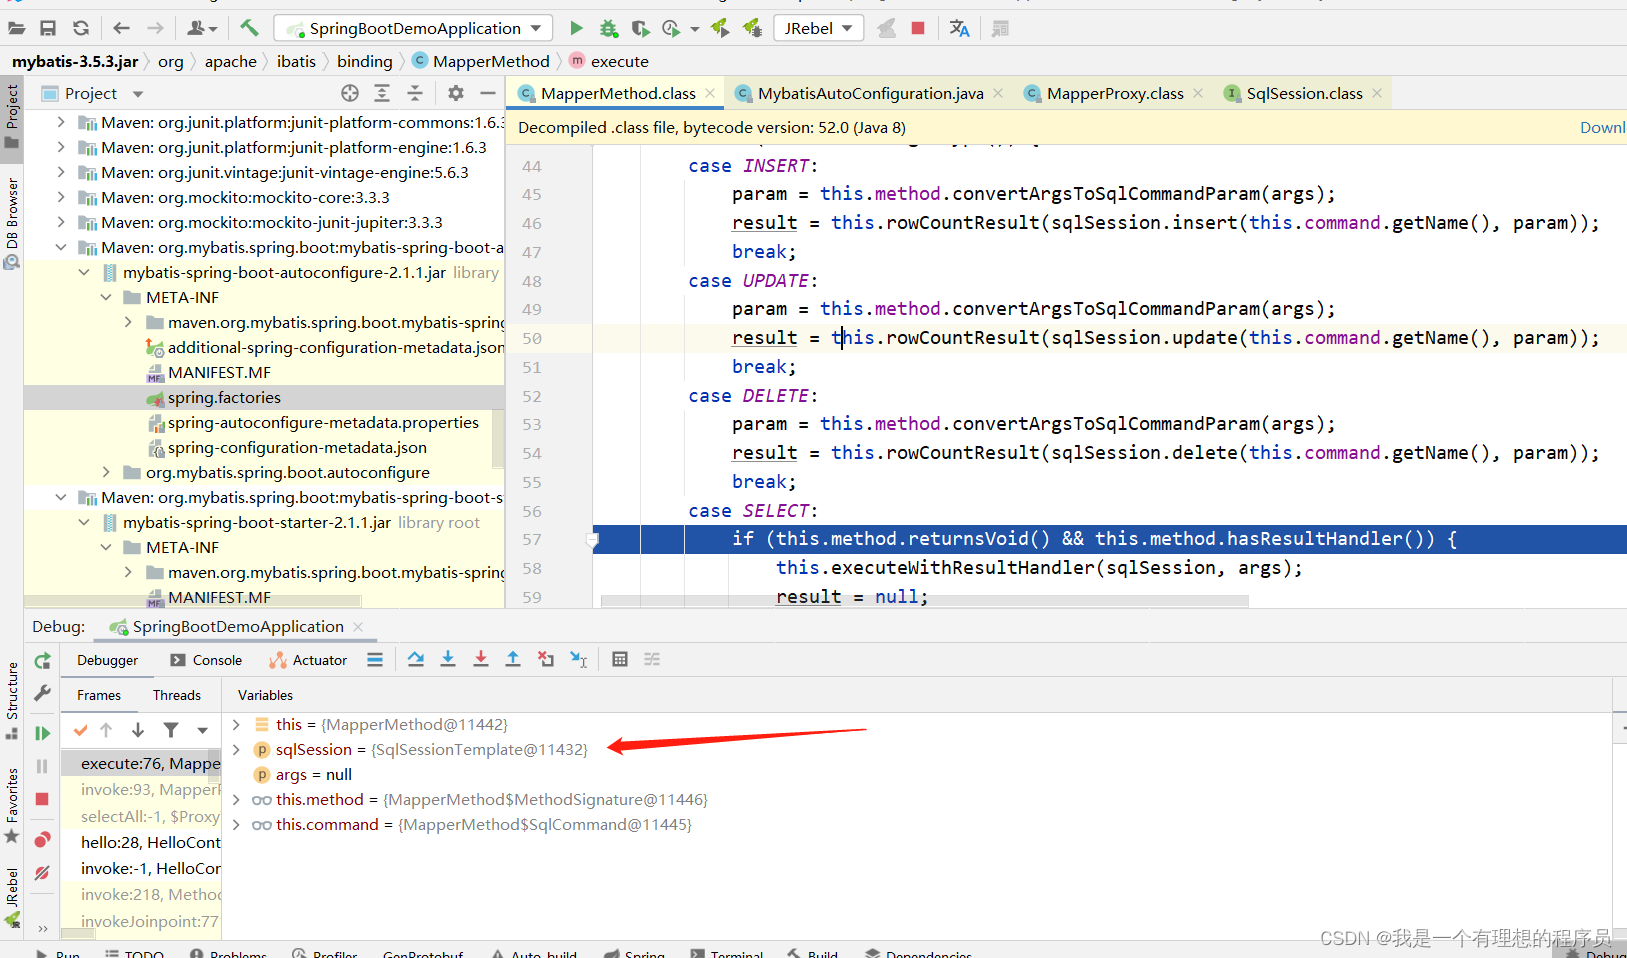Click 'ibatis' in the breadcrumb path
Screen dimensions: 1627x958
296,61
